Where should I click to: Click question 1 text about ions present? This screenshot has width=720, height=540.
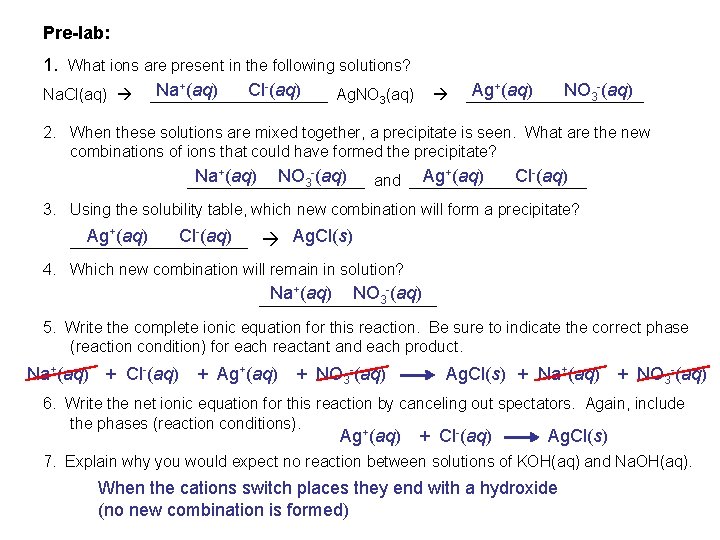tap(238, 66)
